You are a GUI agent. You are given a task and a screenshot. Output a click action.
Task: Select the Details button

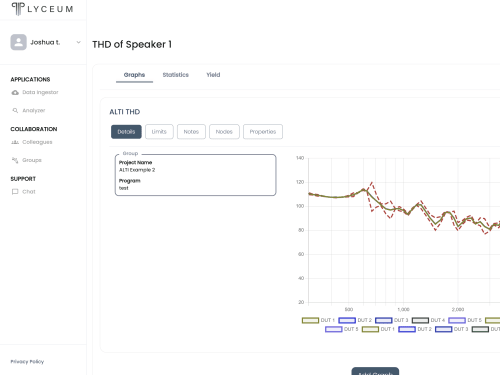click(x=126, y=132)
